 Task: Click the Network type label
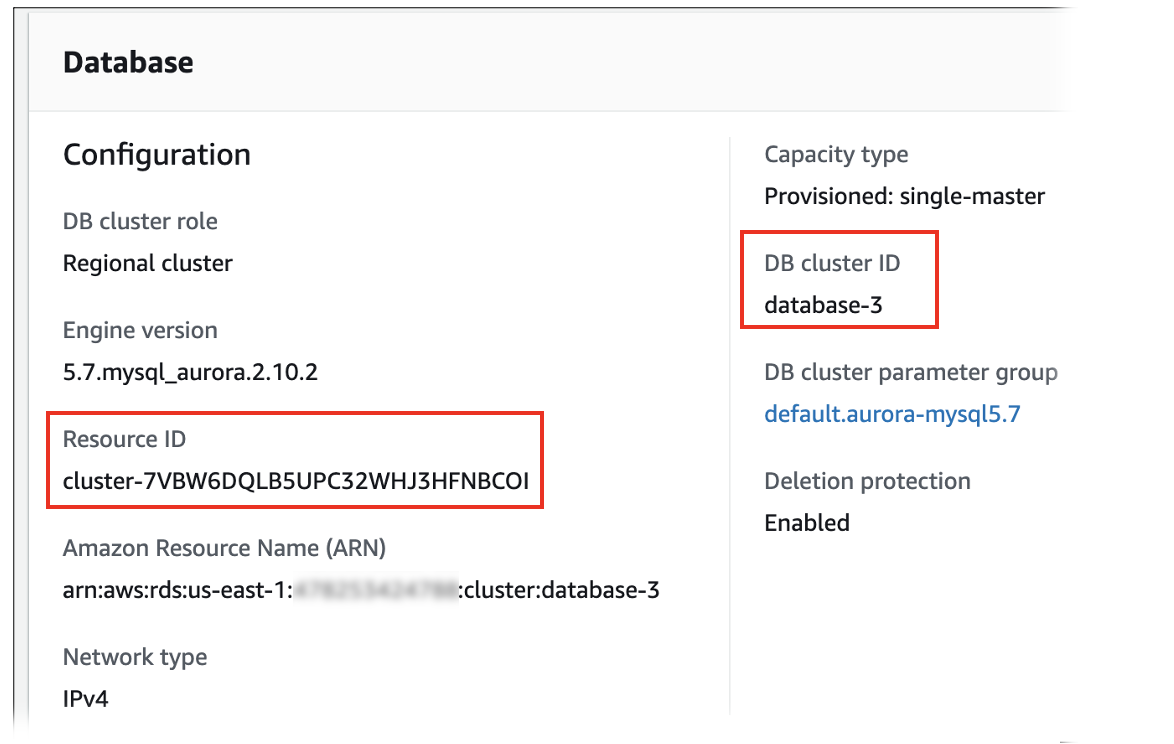point(135,657)
